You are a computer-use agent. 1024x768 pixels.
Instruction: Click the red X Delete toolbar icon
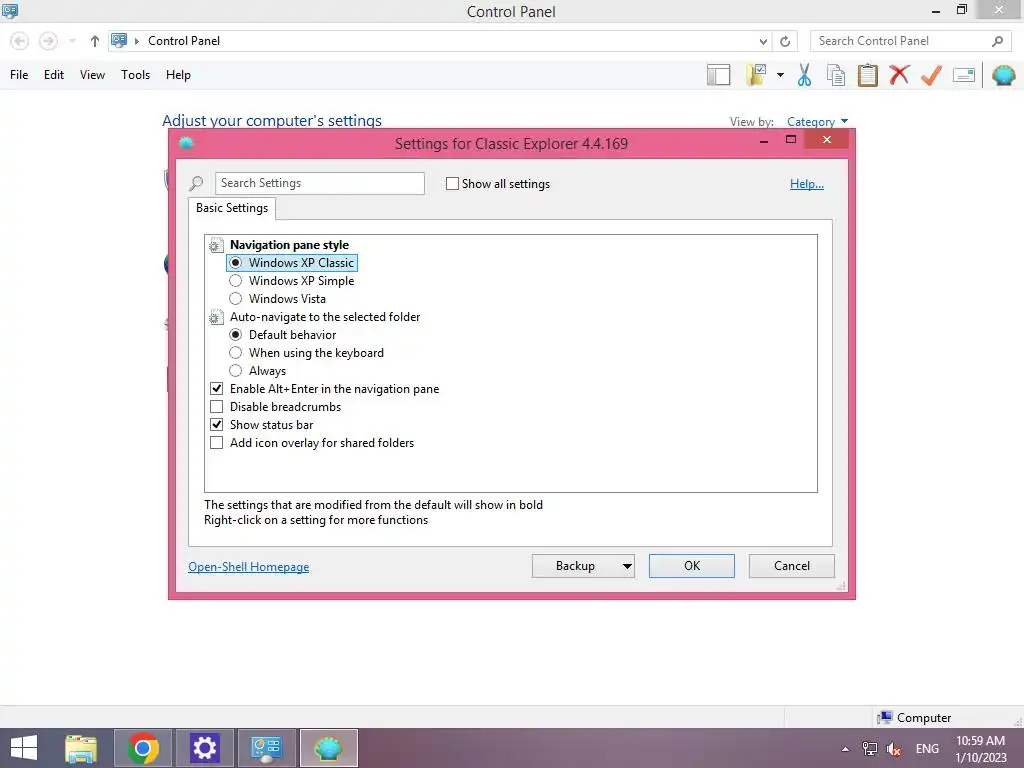(899, 75)
